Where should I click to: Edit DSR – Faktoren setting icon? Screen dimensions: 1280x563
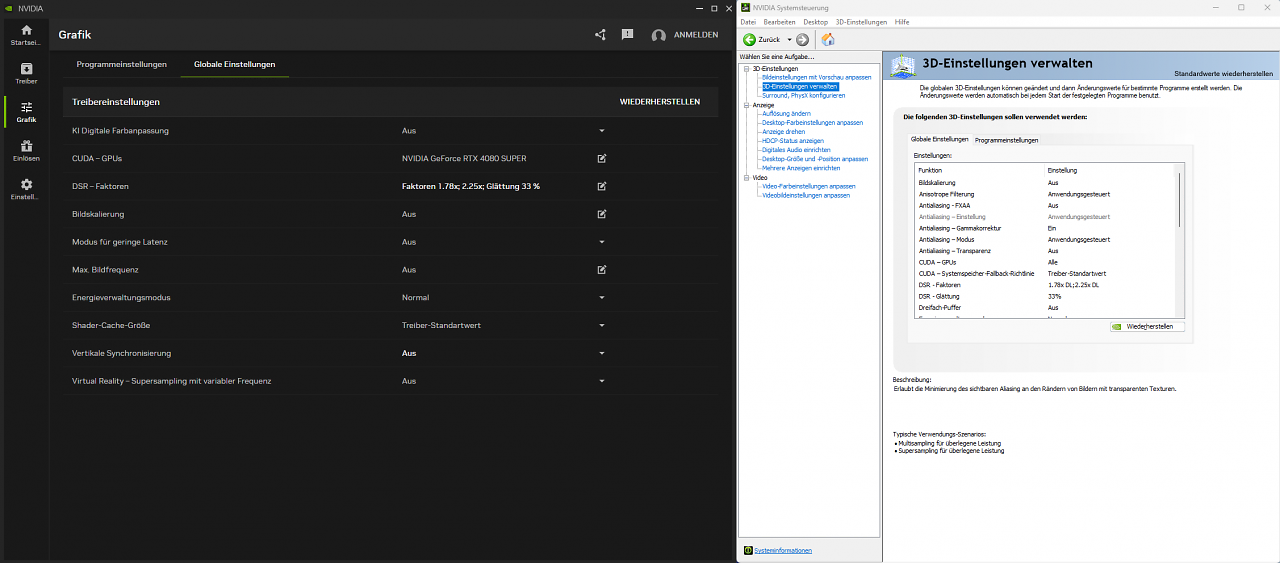pos(602,186)
